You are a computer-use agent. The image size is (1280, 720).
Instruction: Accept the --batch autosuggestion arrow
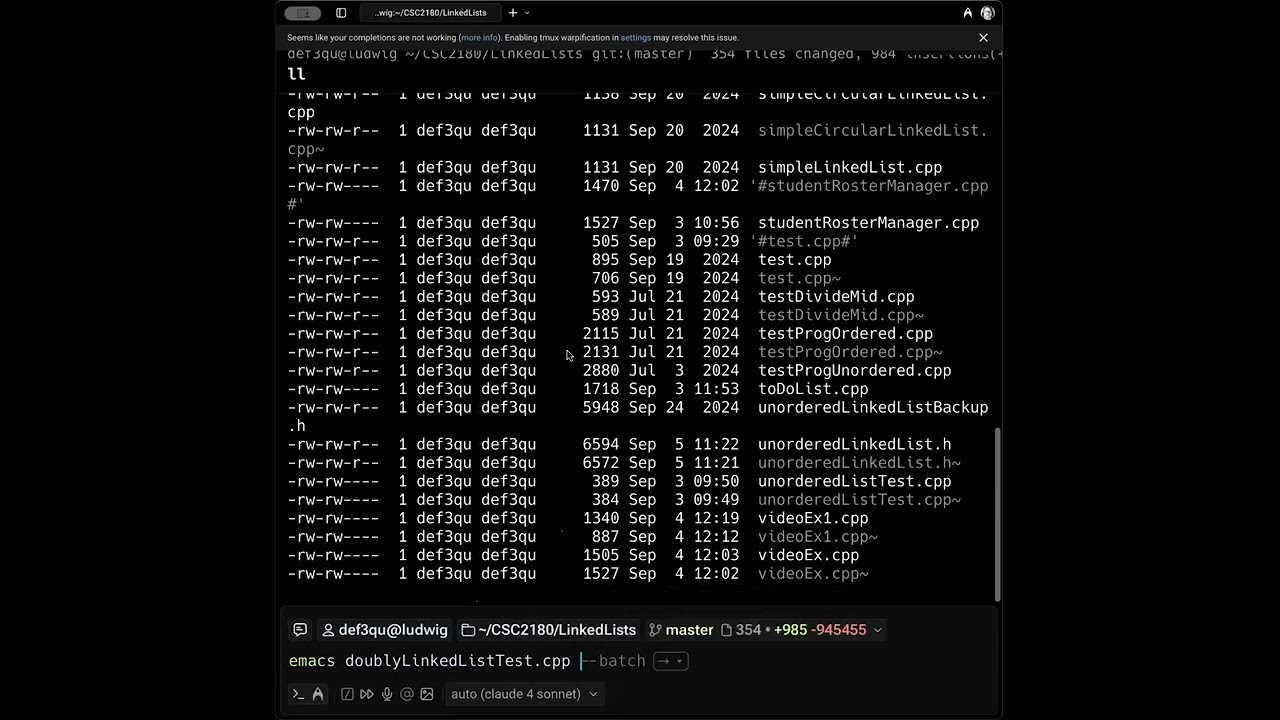pyautogui.click(x=670, y=661)
